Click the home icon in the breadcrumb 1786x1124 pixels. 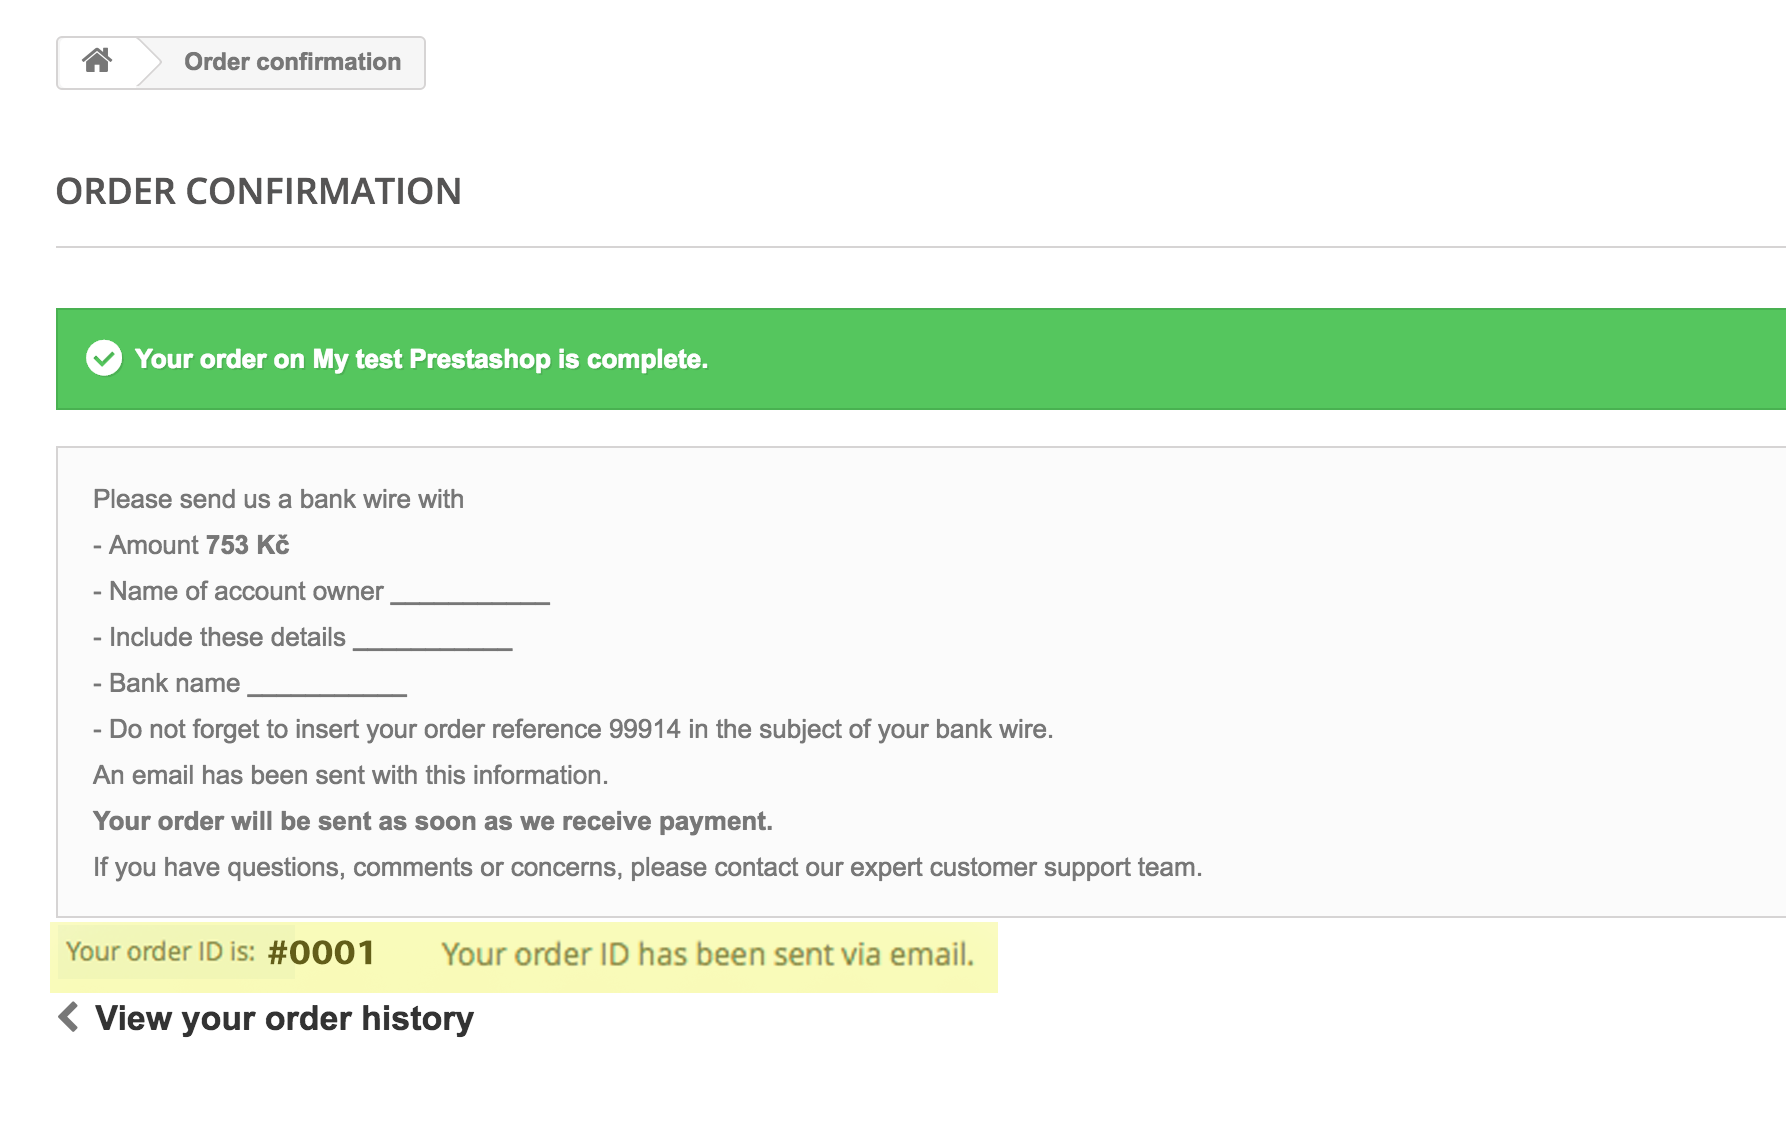(x=97, y=61)
